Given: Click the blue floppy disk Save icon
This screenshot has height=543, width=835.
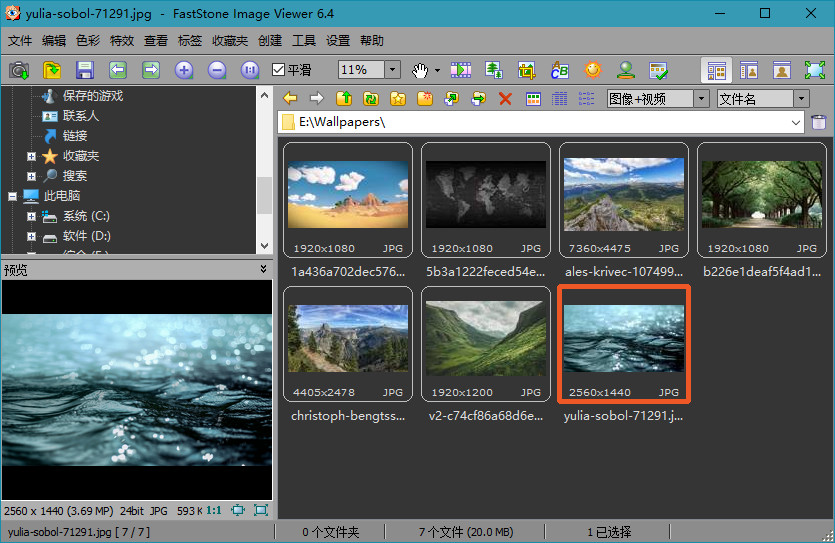Looking at the screenshot, I should coord(85,70).
